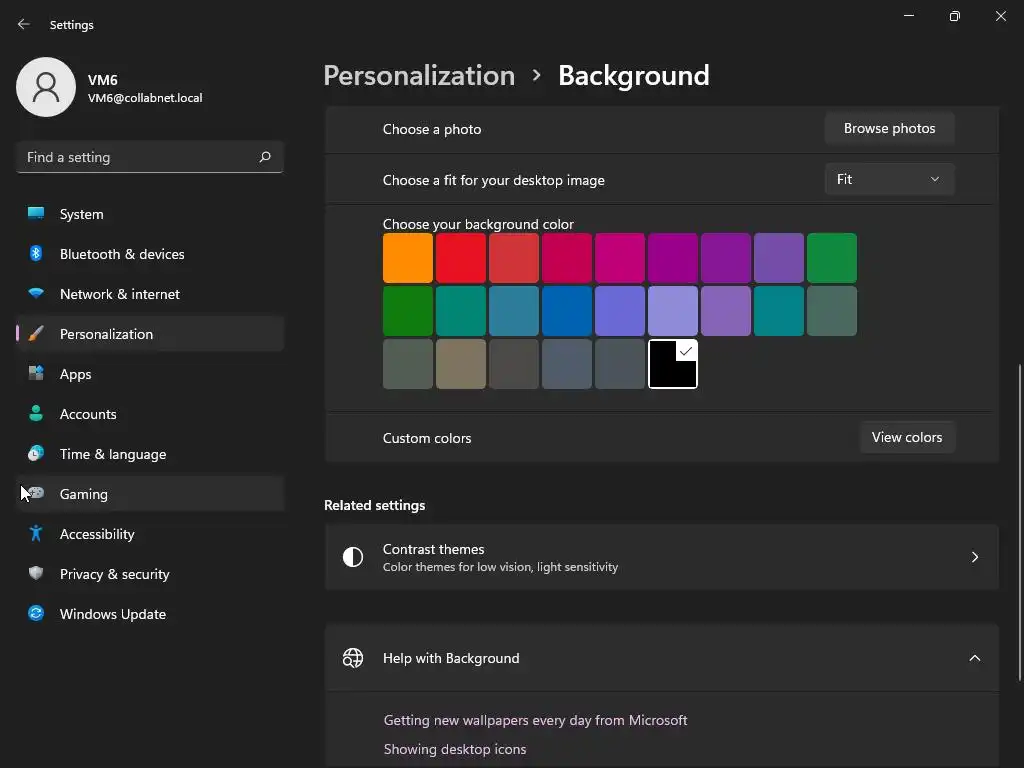Viewport: 1024px width, 768px height.
Task: Click the Windows Update sync icon
Action: 36,614
